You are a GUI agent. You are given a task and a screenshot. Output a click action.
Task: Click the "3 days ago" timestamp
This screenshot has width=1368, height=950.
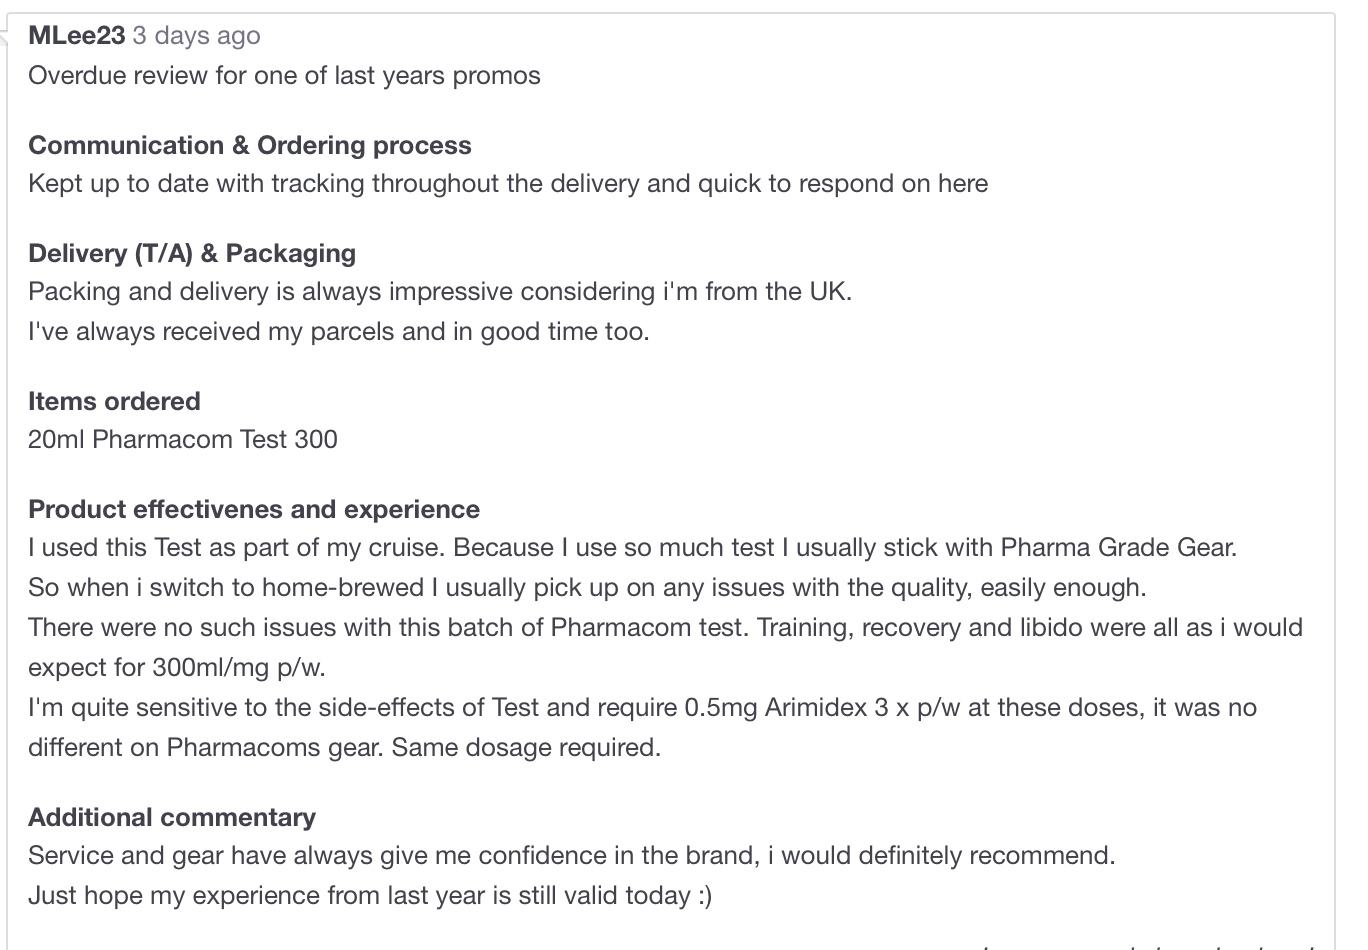point(196,36)
